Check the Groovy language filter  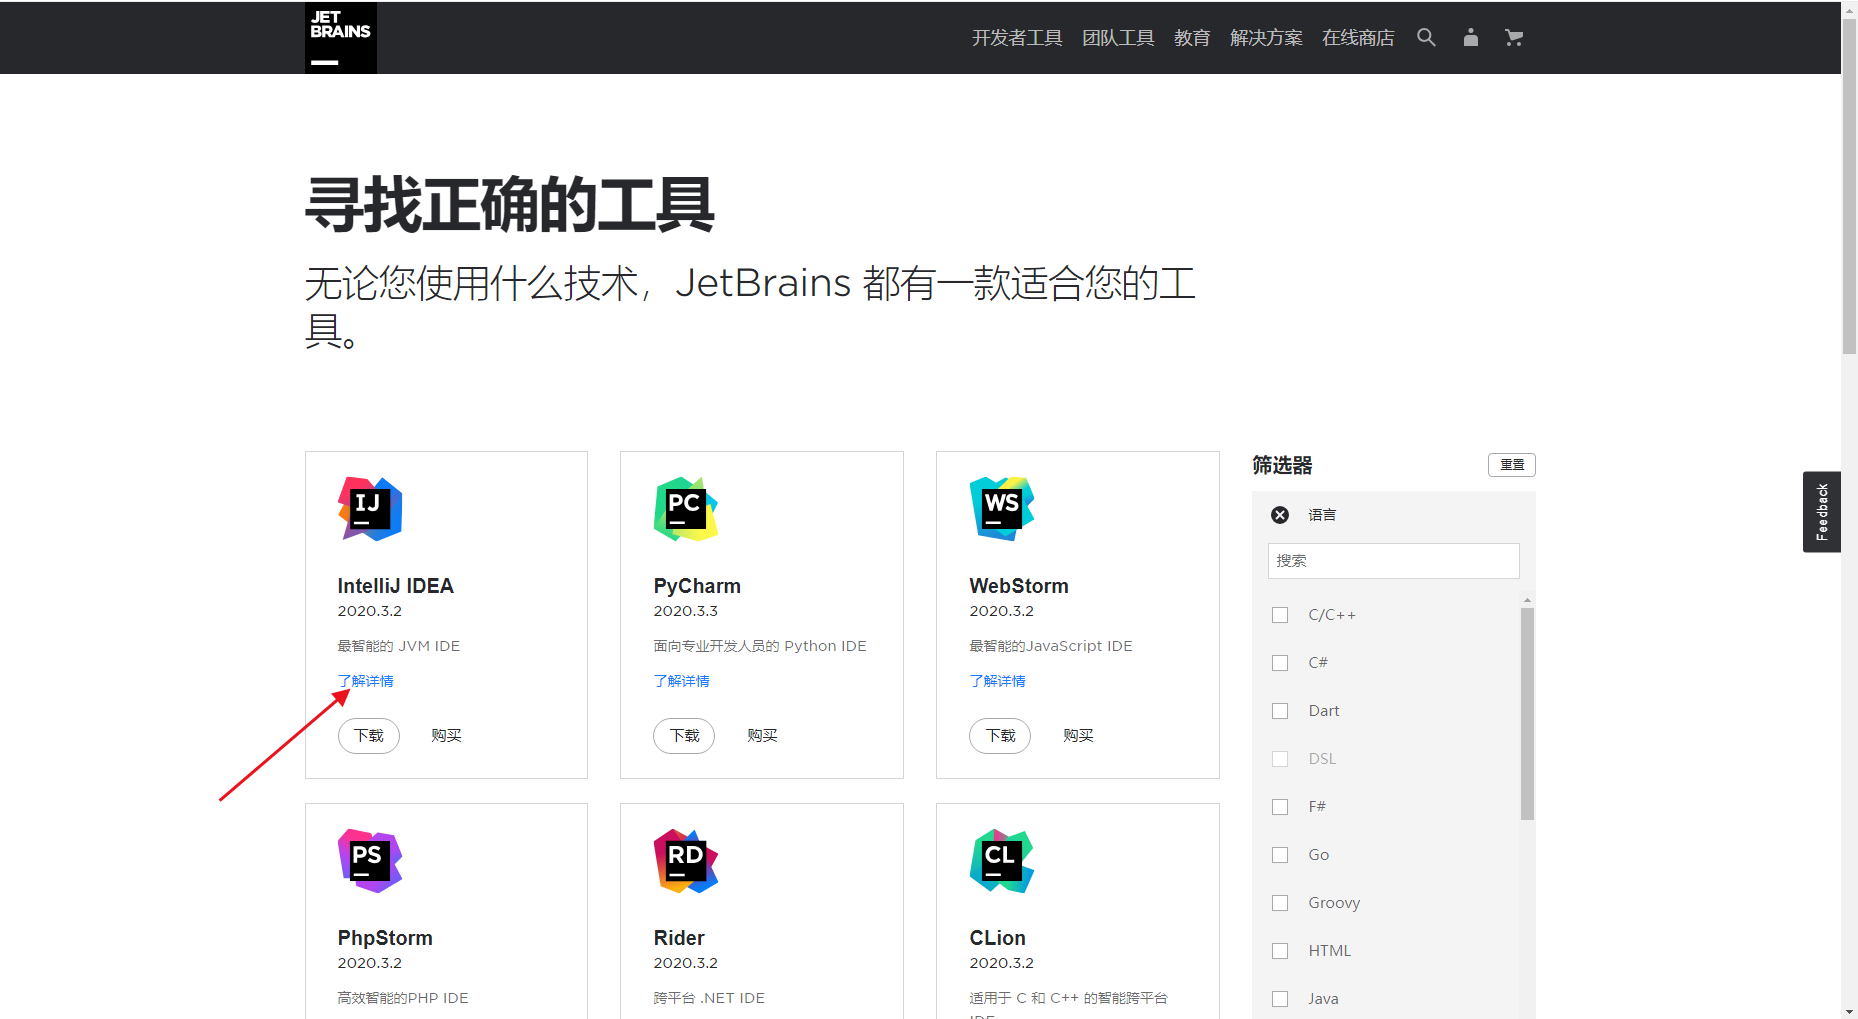tap(1280, 903)
